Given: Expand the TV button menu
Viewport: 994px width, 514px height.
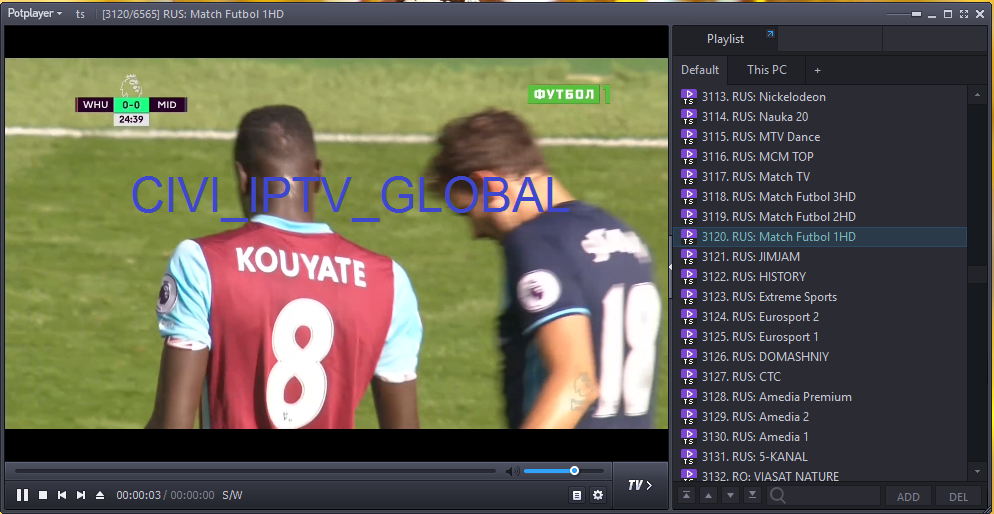Looking at the screenshot, I should (x=639, y=486).
